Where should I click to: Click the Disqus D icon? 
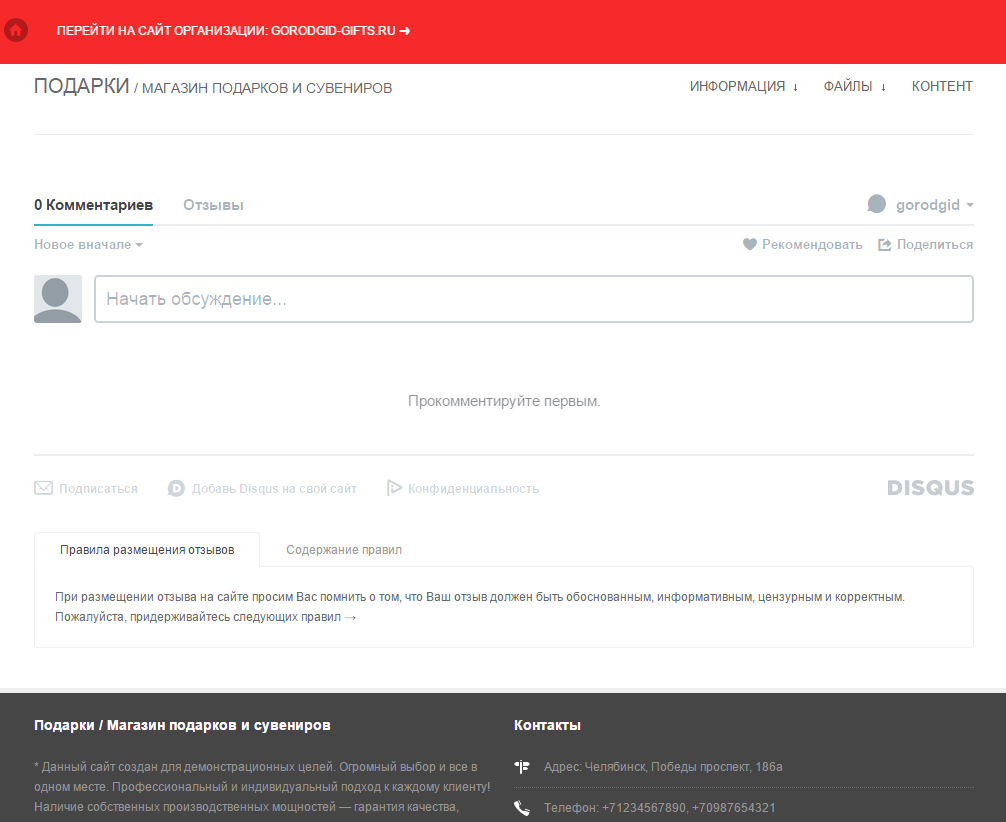point(176,489)
